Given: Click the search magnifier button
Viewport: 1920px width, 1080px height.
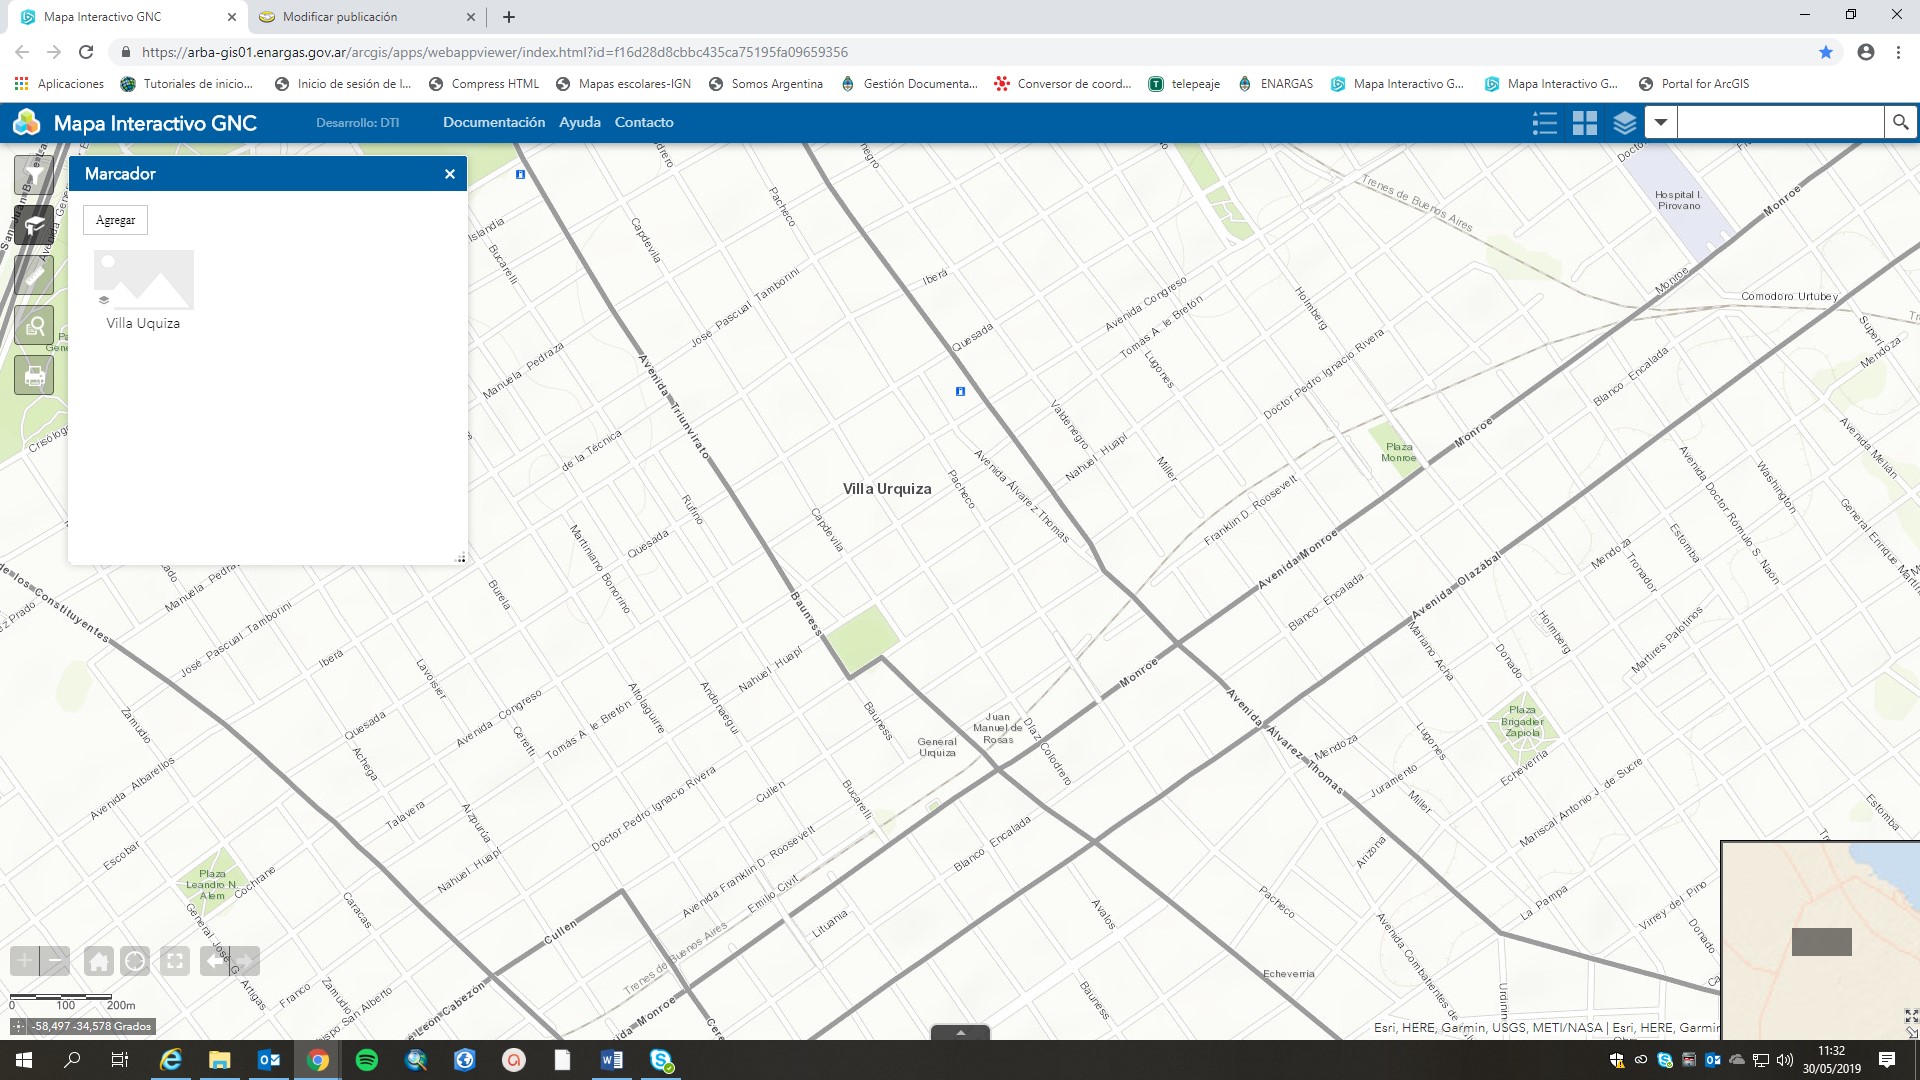Looking at the screenshot, I should tap(1900, 122).
